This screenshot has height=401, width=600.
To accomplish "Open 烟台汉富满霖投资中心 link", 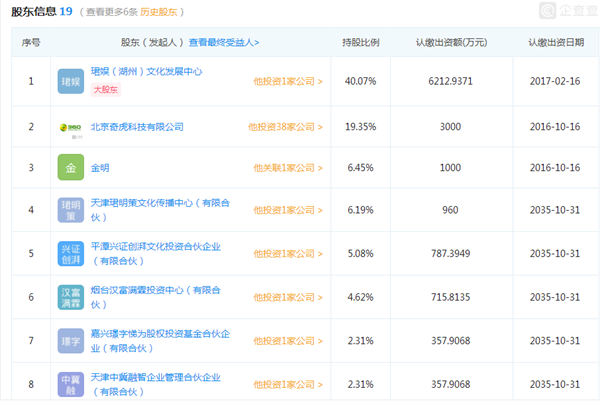I will tap(155, 297).
